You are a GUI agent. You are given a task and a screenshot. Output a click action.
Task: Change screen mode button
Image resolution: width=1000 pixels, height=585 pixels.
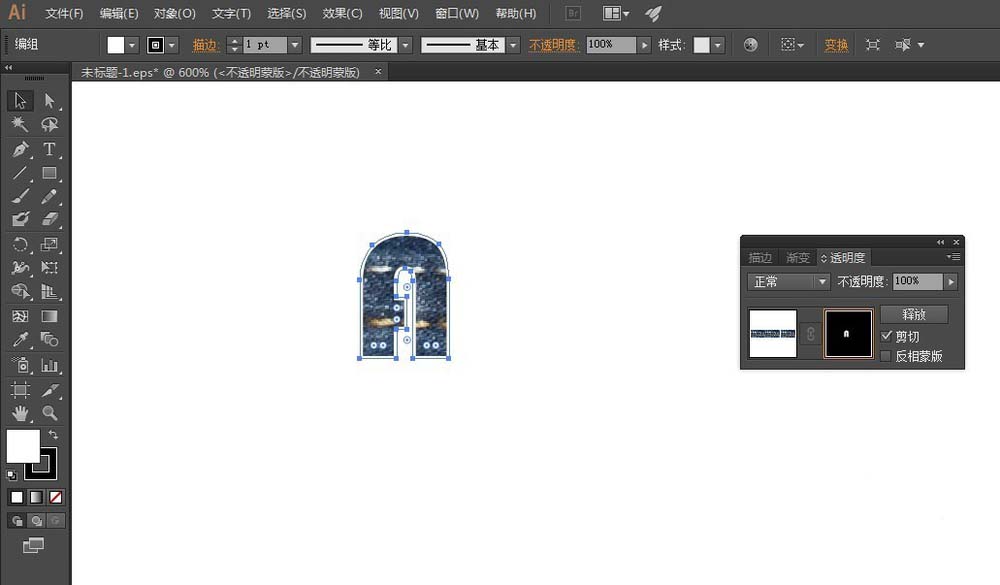pos(33,545)
